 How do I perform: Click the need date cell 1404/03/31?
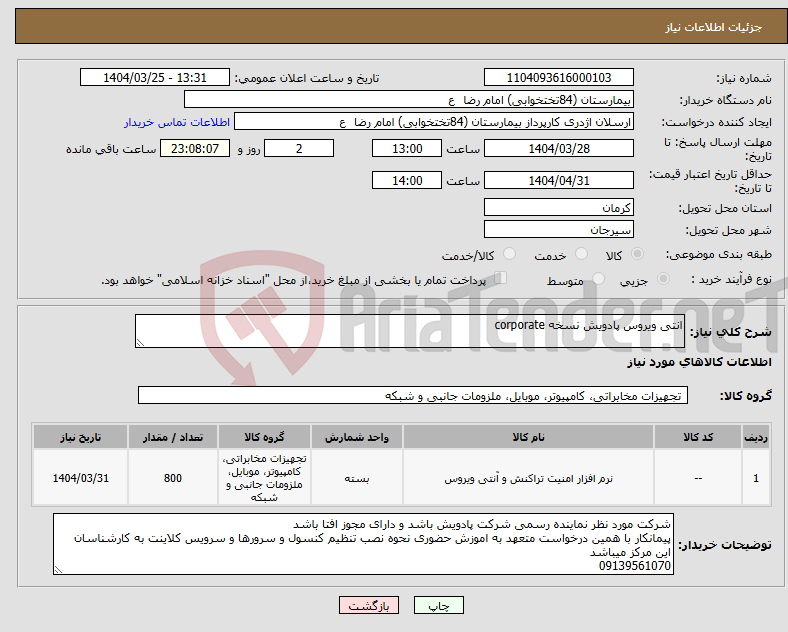click(x=80, y=478)
